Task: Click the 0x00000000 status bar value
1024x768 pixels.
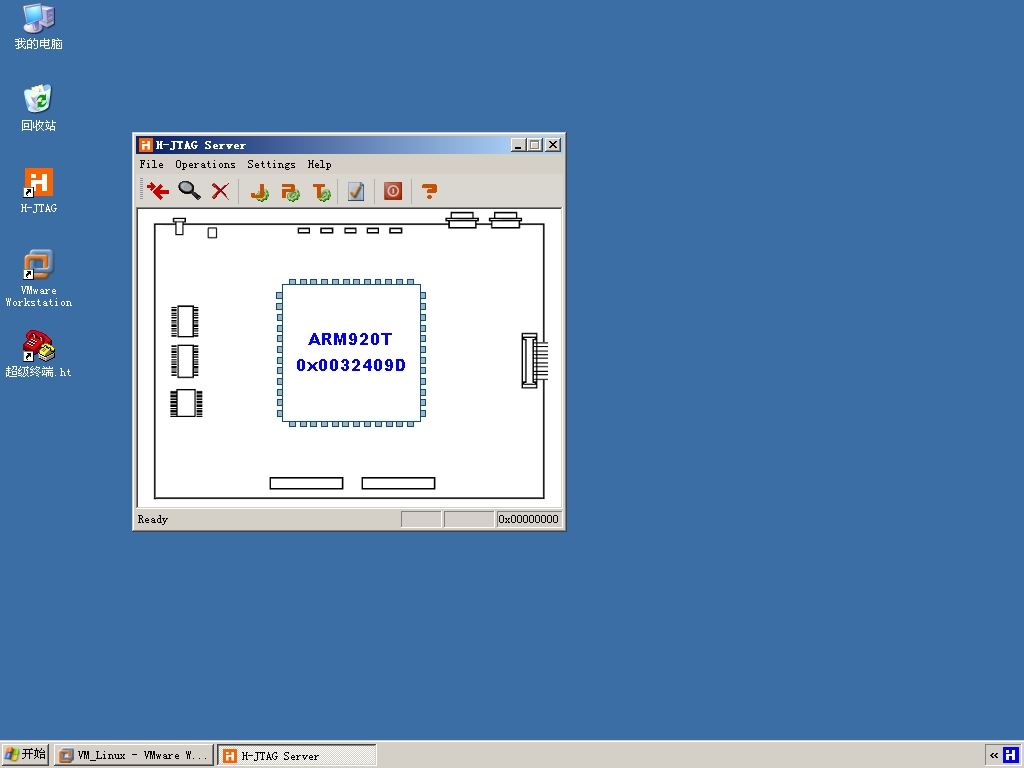Action: [528, 519]
